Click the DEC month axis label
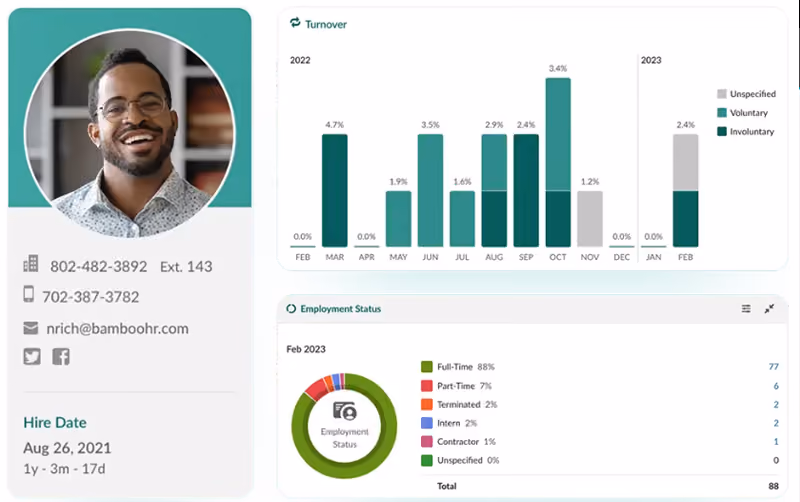Viewport: 800px width, 502px height. 621,257
